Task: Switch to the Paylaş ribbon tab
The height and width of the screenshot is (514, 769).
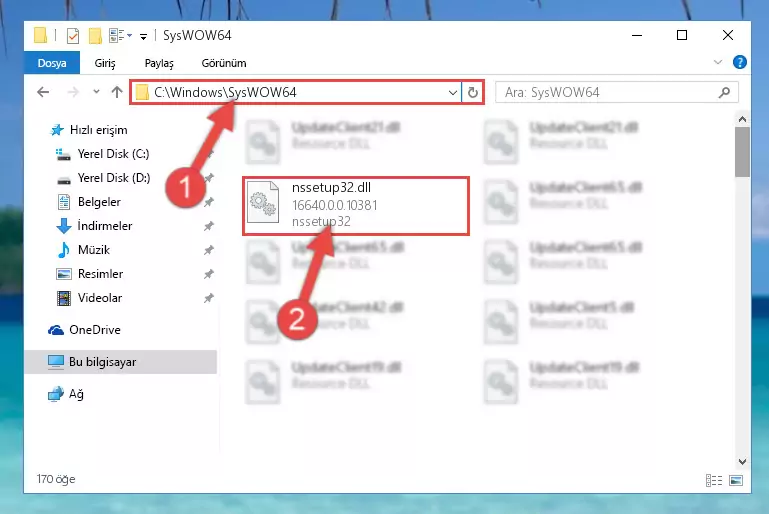Action: (x=159, y=63)
